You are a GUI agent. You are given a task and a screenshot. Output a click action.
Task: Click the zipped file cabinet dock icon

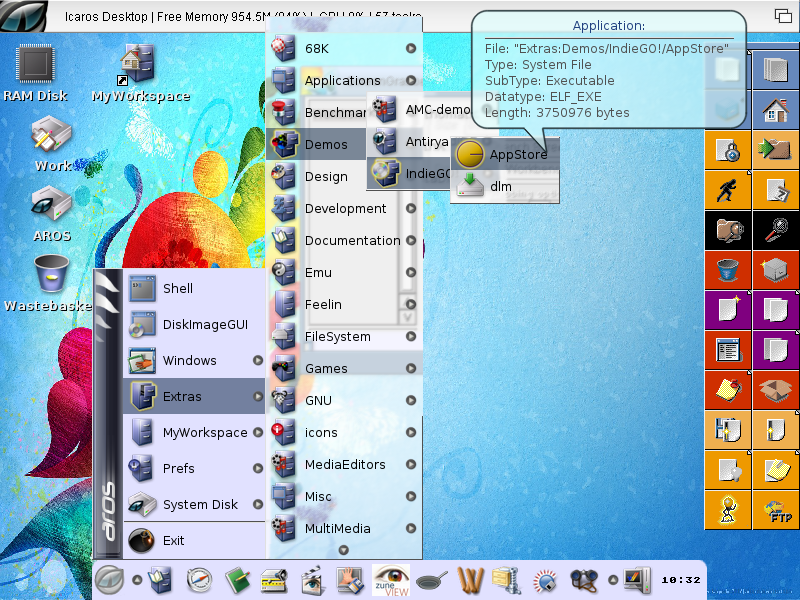tap(506, 580)
